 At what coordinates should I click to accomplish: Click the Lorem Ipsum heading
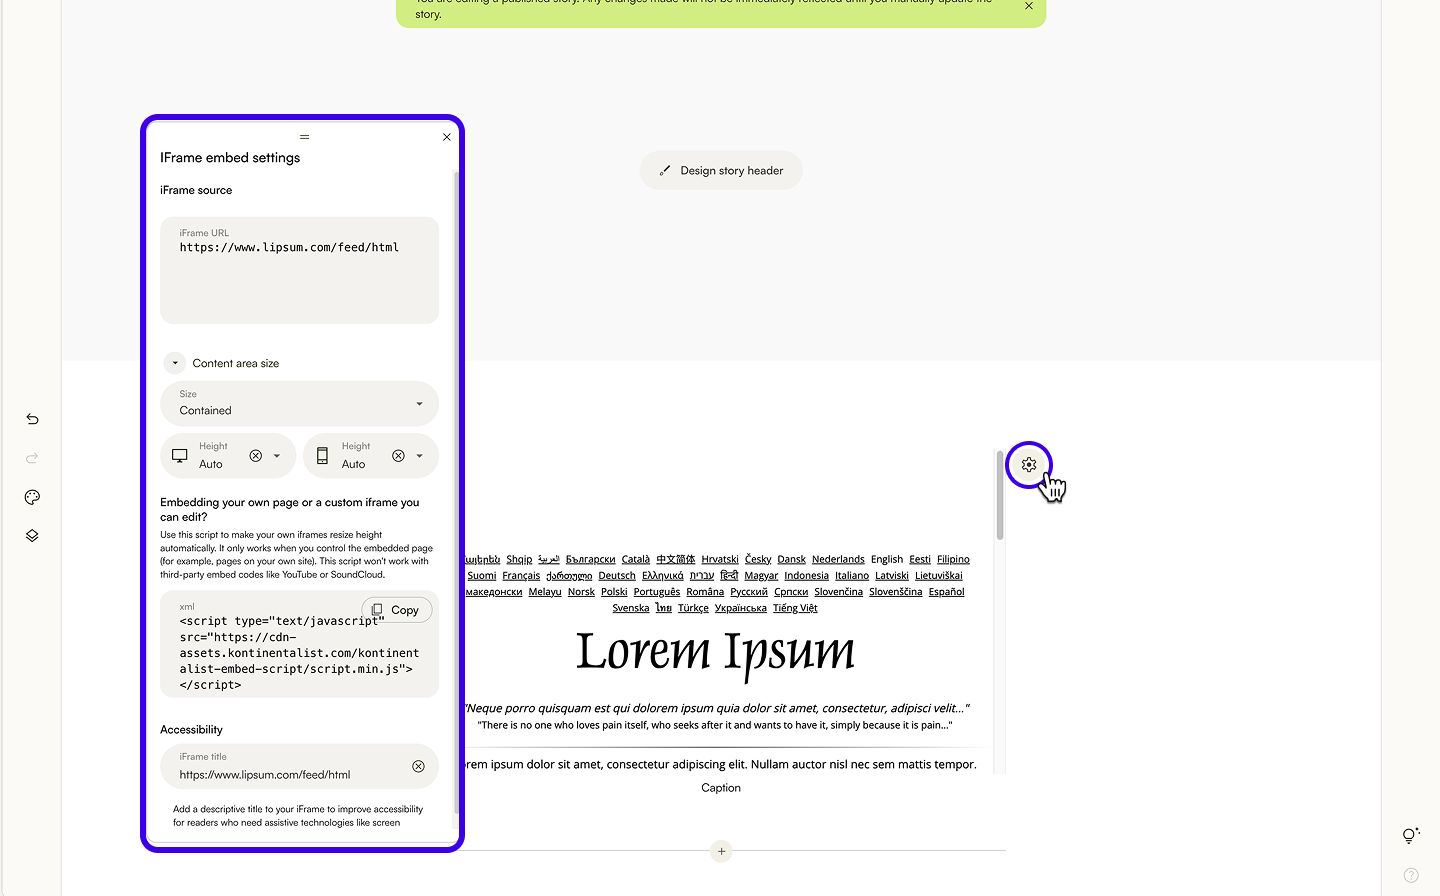click(x=716, y=652)
